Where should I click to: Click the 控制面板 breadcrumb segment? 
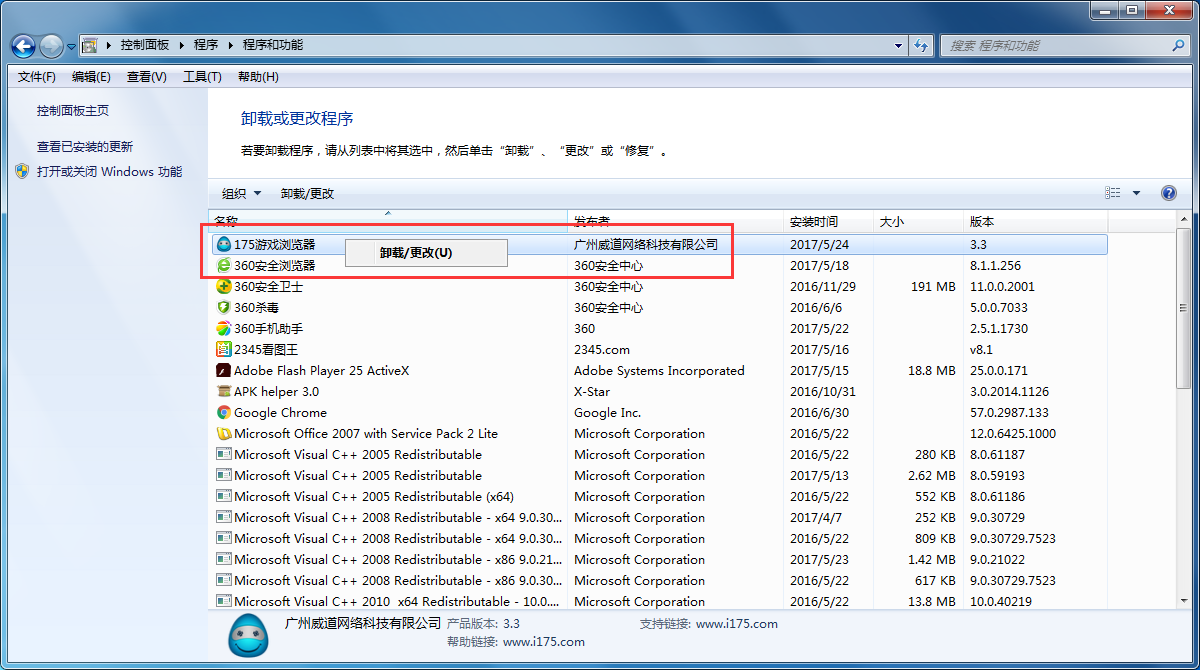point(145,45)
